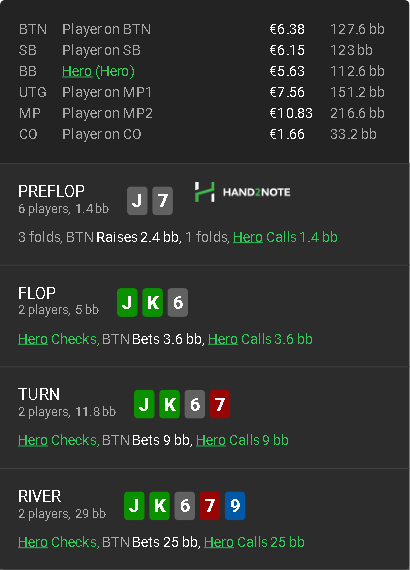The width and height of the screenshot is (410, 570).
Task: Open the Hero (Hero) player link
Action: coord(98,71)
